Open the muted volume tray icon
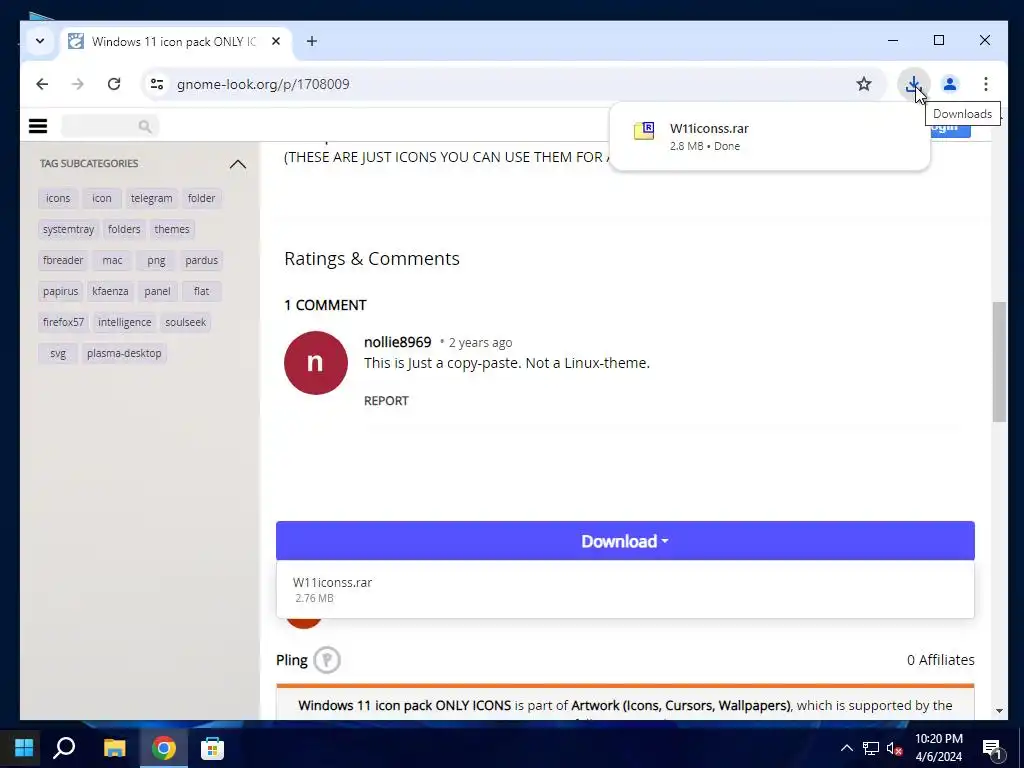Viewport: 1024px width, 768px height. pyautogui.click(x=894, y=748)
